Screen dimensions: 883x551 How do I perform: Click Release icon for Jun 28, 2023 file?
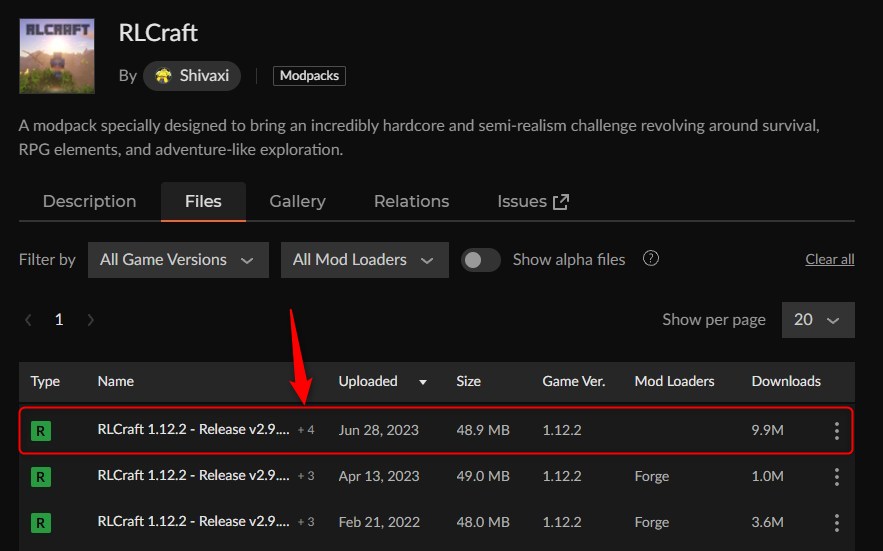41,431
